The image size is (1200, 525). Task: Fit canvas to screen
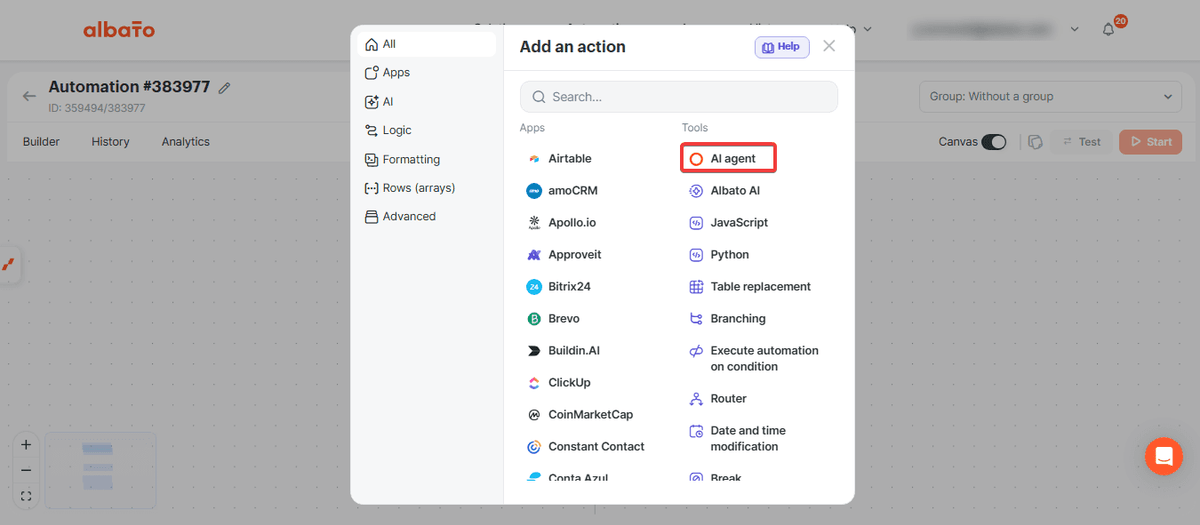(x=26, y=495)
